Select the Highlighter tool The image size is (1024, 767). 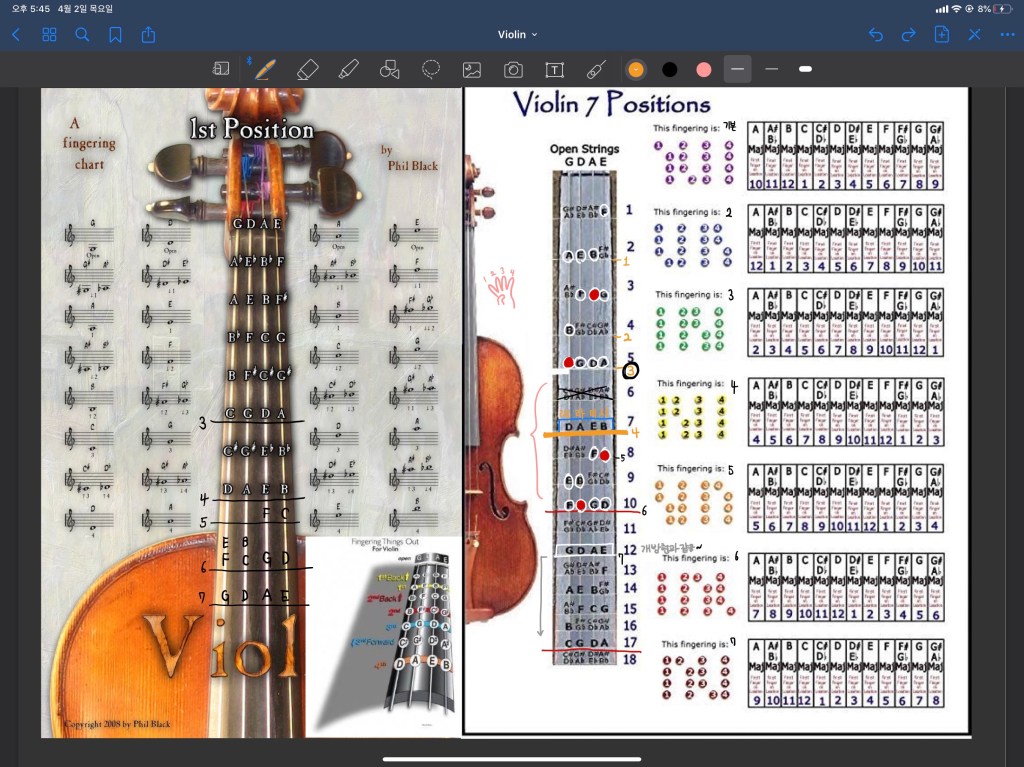pos(348,69)
